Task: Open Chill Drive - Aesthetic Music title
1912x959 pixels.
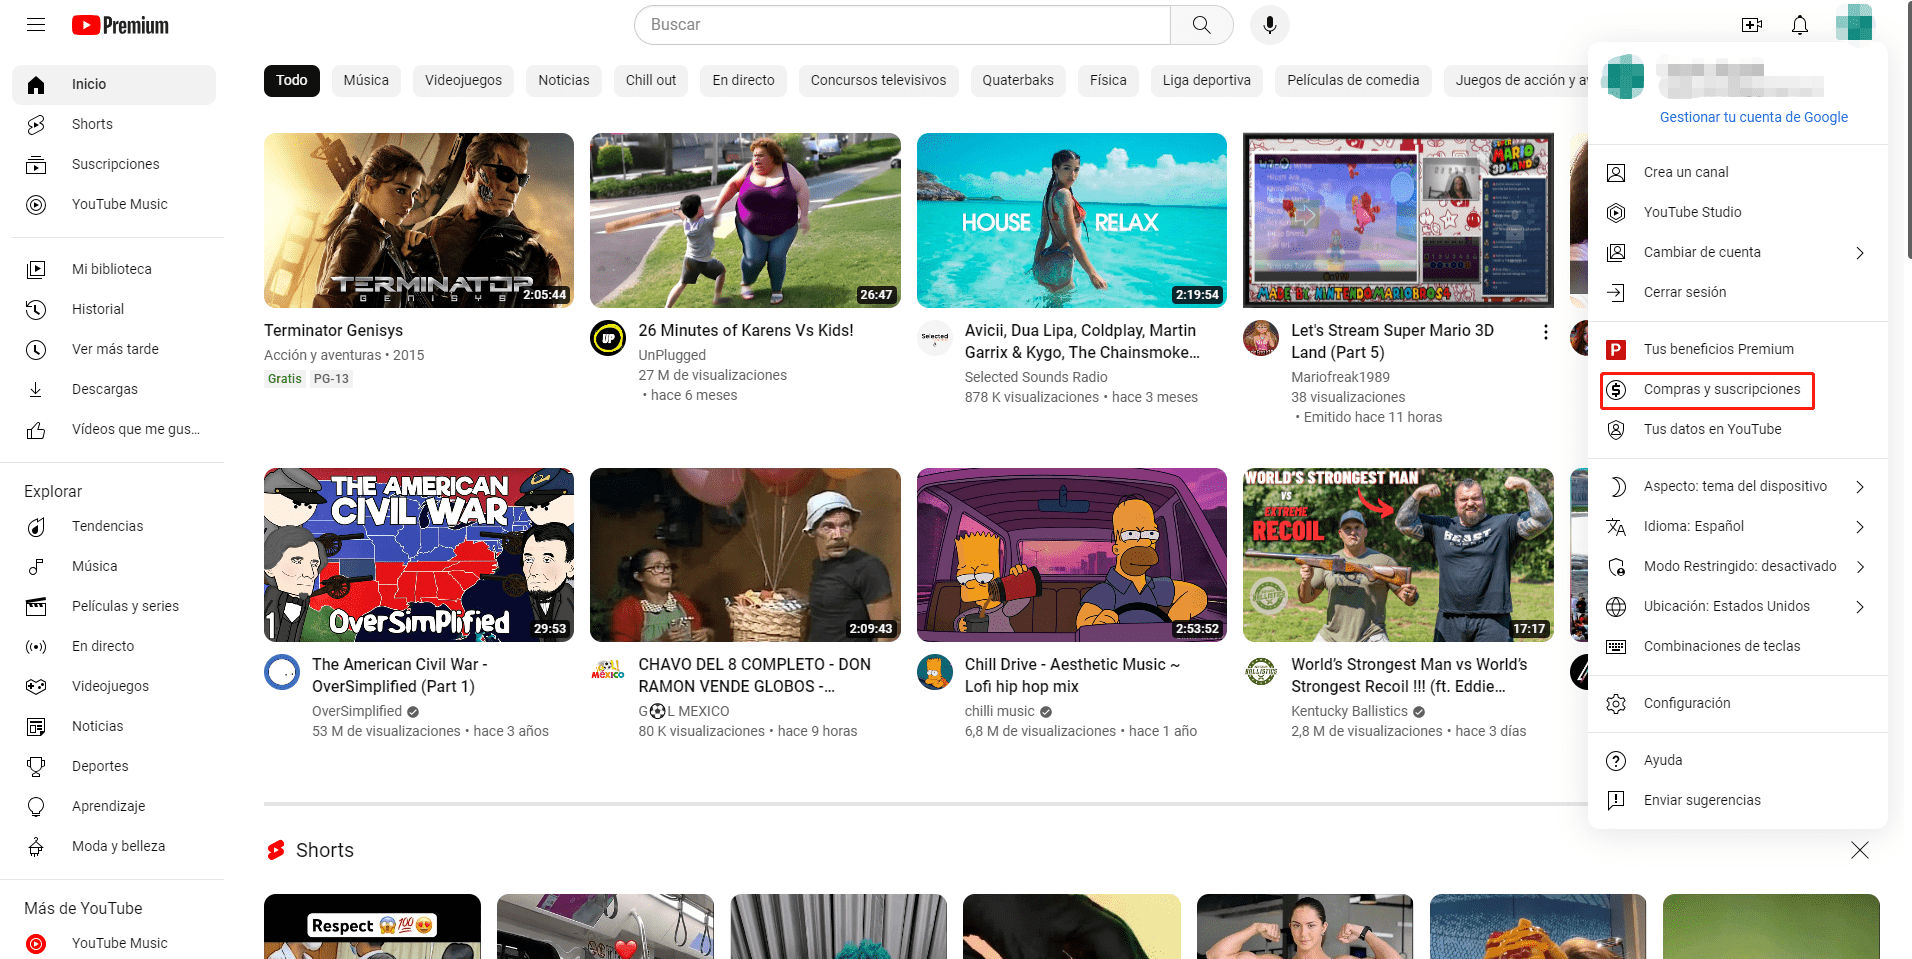Action: point(1072,675)
